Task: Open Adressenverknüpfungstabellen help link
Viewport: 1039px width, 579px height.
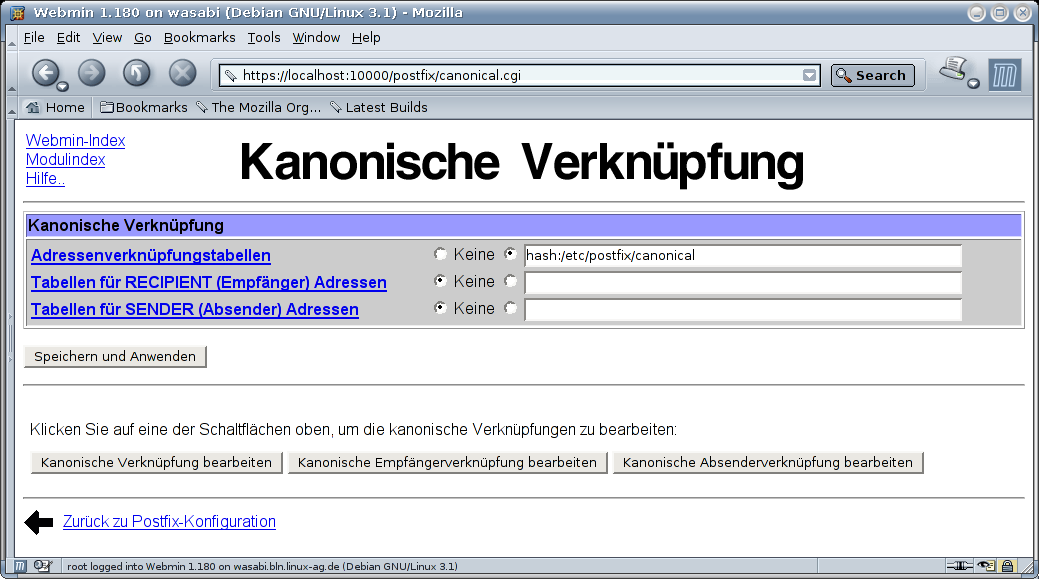Action: (x=150, y=256)
